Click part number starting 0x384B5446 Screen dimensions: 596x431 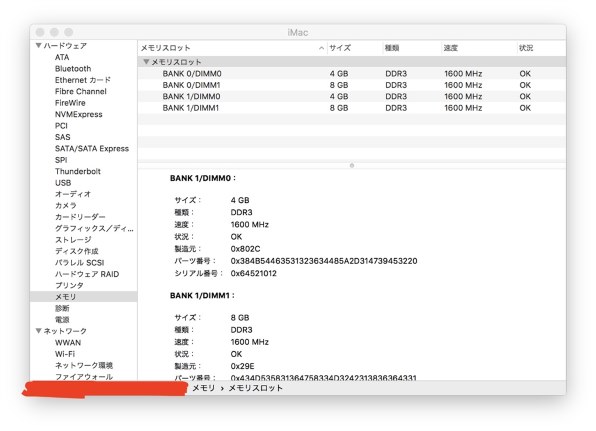(x=324, y=261)
